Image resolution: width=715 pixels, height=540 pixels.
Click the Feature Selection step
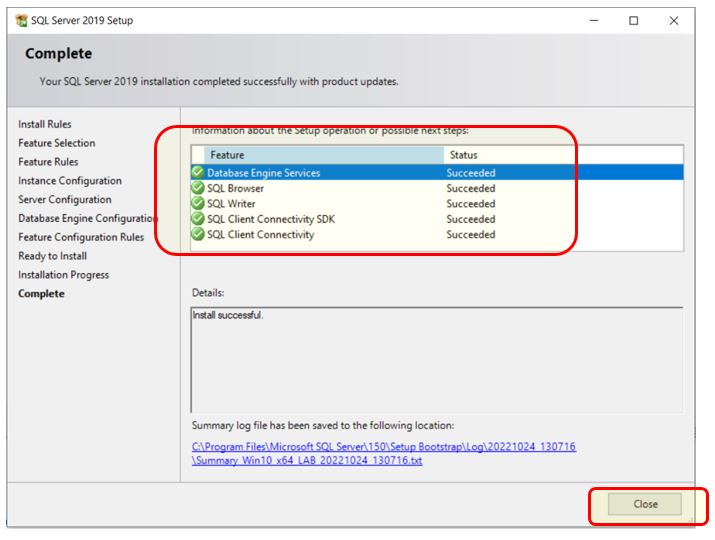[x=57, y=143]
